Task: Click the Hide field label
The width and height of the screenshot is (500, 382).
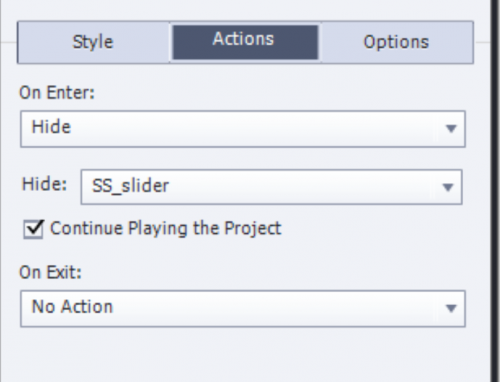Action: tap(44, 184)
